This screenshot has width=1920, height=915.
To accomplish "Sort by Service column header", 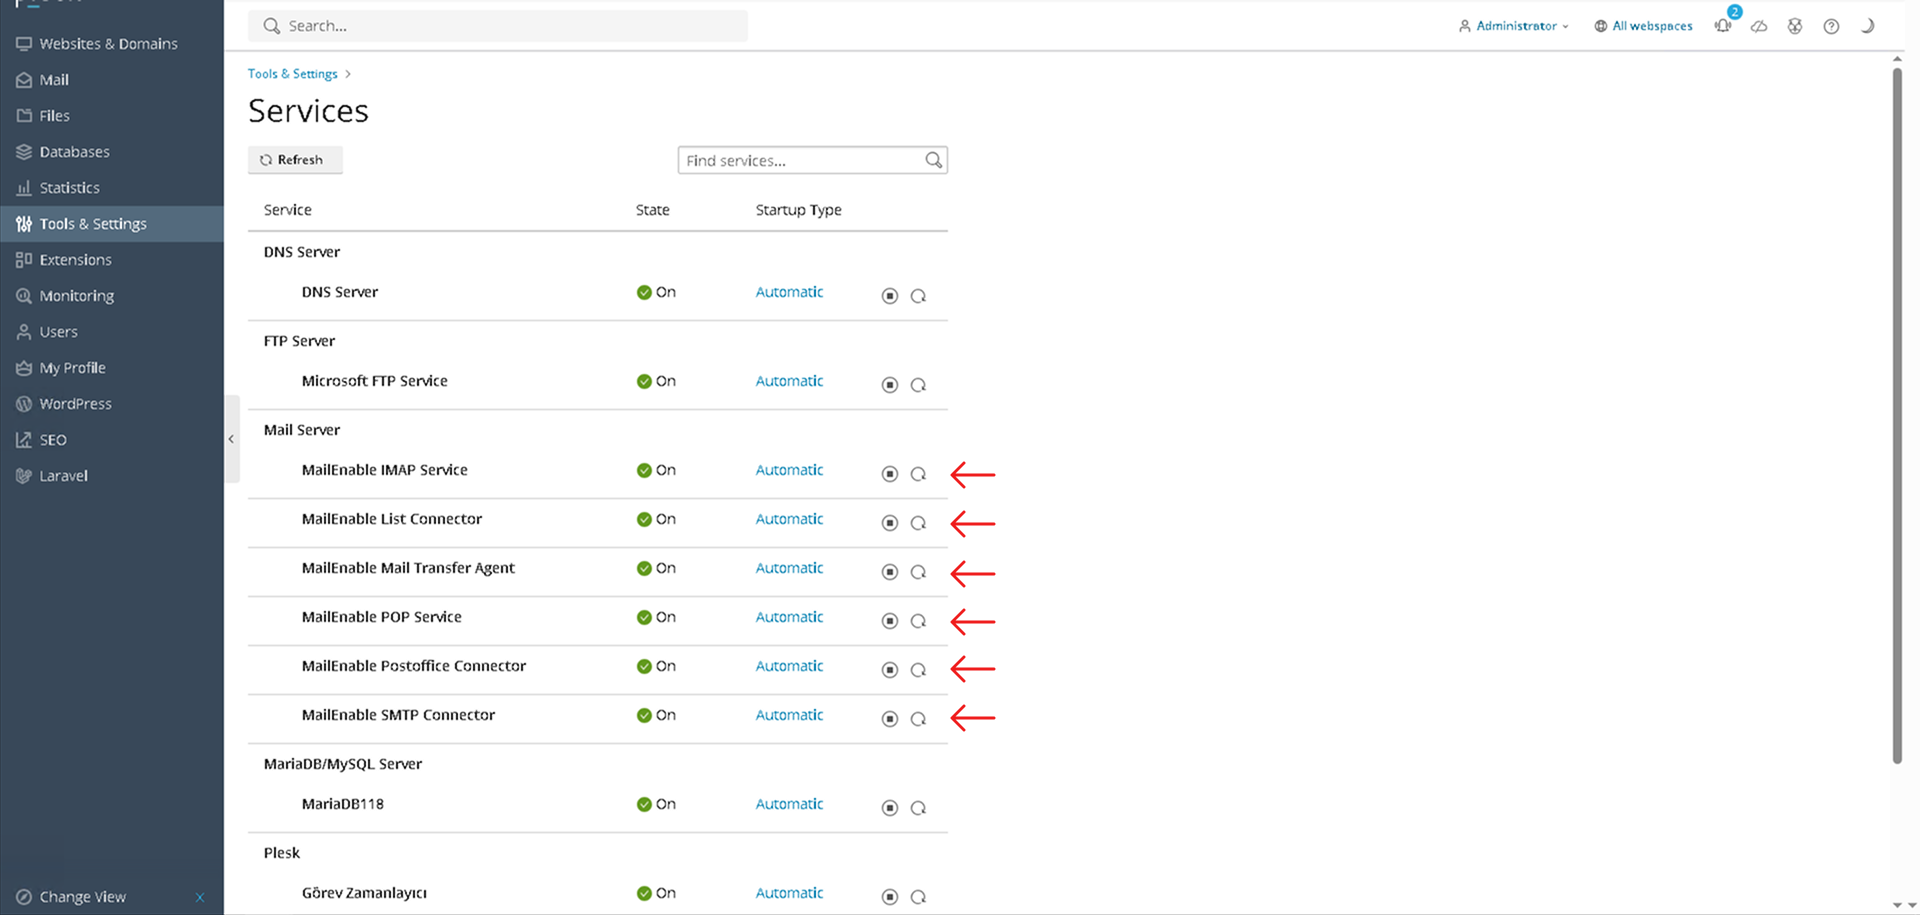I will pos(288,210).
